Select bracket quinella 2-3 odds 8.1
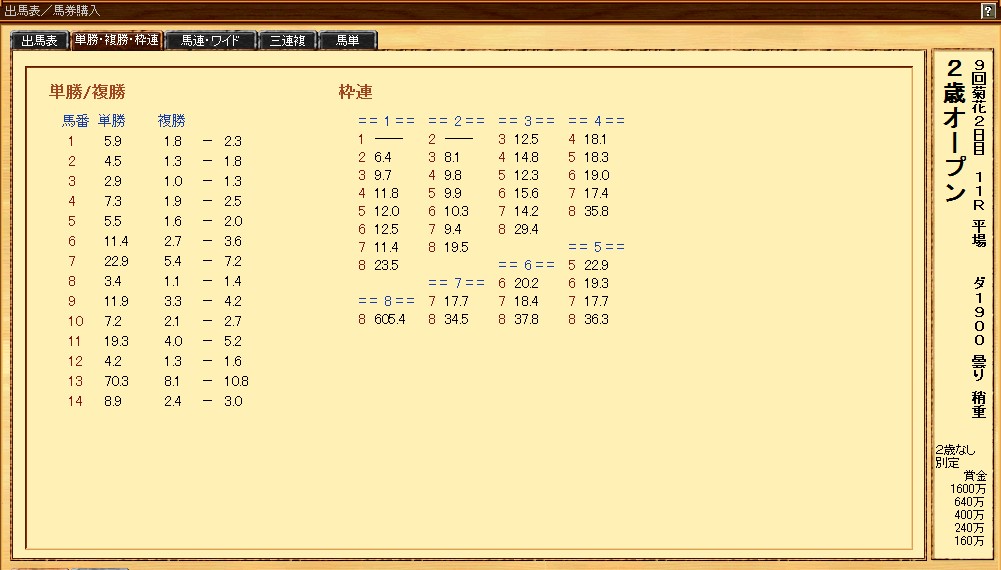This screenshot has height=570, width=1001. [x=452, y=157]
